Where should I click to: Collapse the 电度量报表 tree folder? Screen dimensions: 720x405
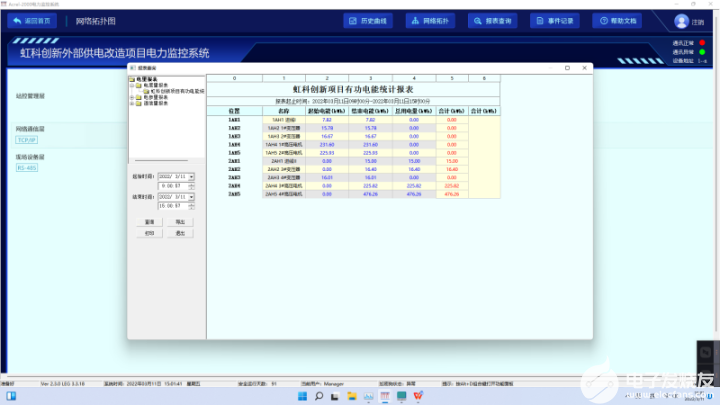click(132, 85)
